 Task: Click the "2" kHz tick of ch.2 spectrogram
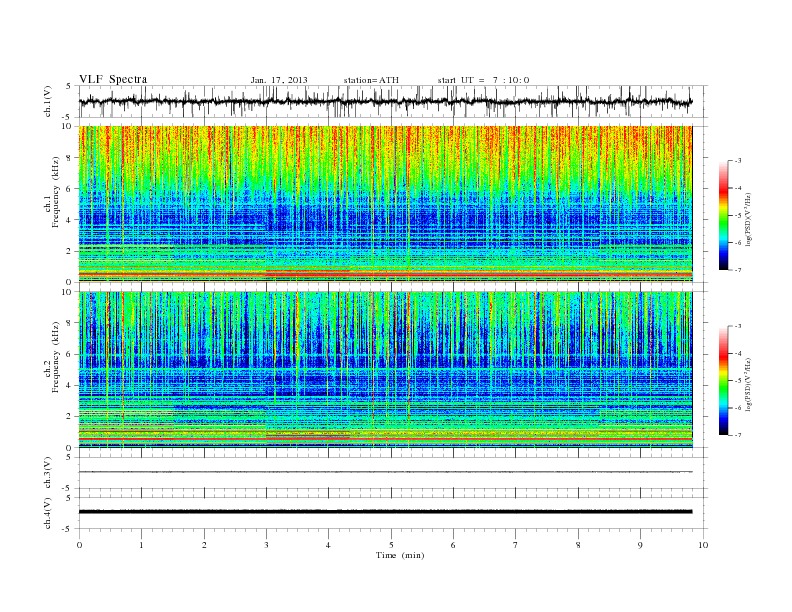[70, 417]
